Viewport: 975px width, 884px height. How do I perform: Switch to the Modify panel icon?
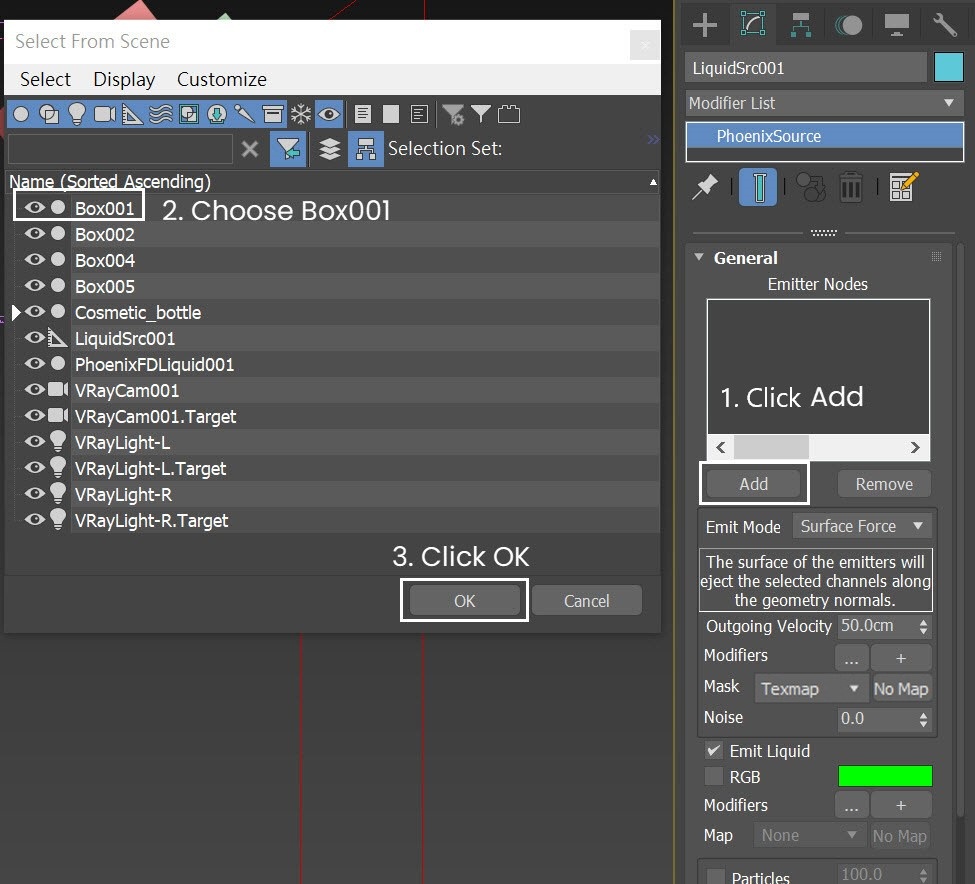752,24
